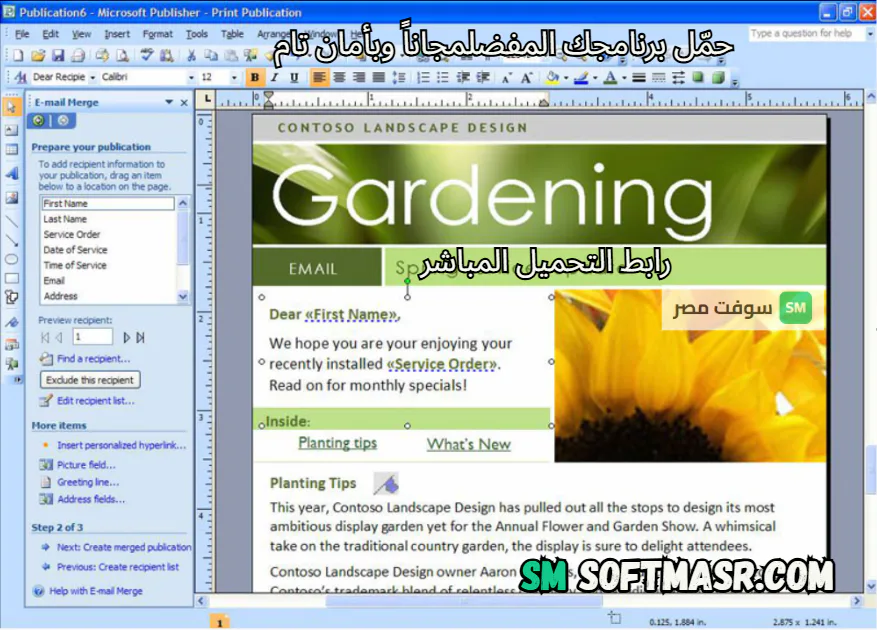Click the Dash Style icon

(x=658, y=77)
